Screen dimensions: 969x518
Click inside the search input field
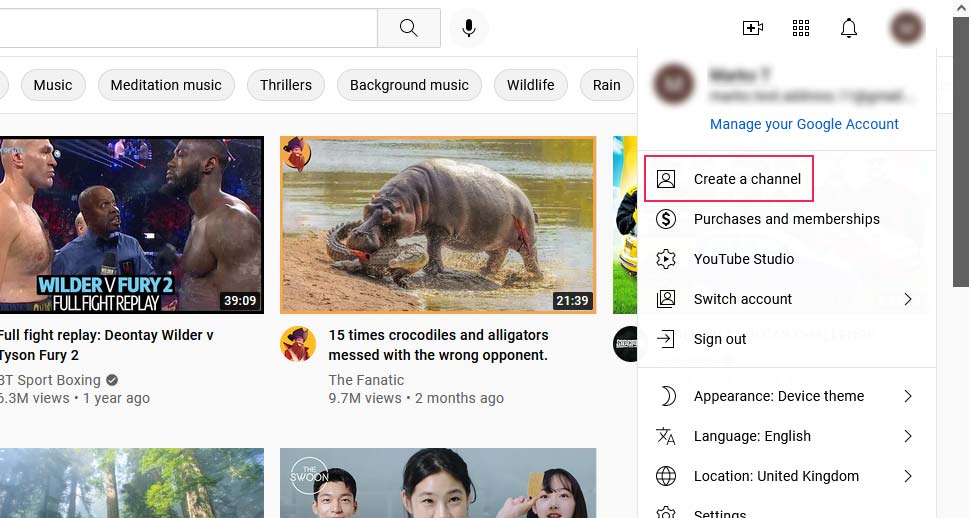point(188,28)
